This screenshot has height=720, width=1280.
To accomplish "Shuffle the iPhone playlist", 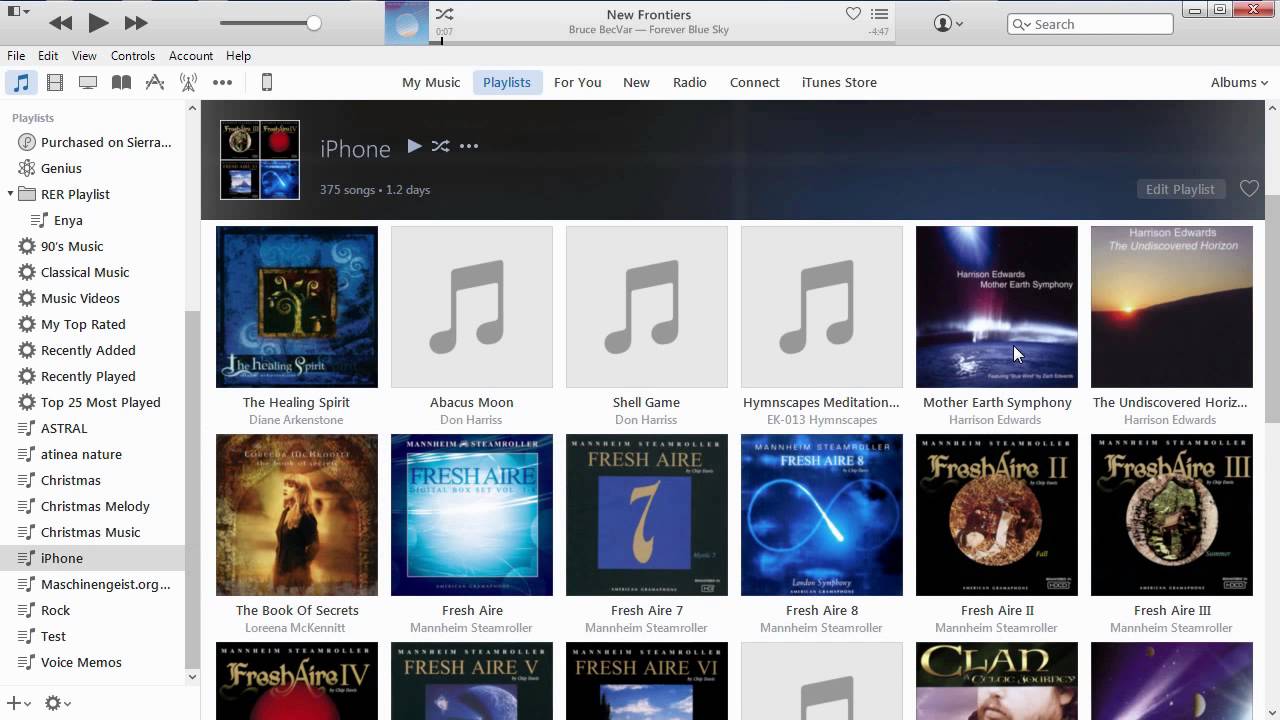I will (x=440, y=146).
